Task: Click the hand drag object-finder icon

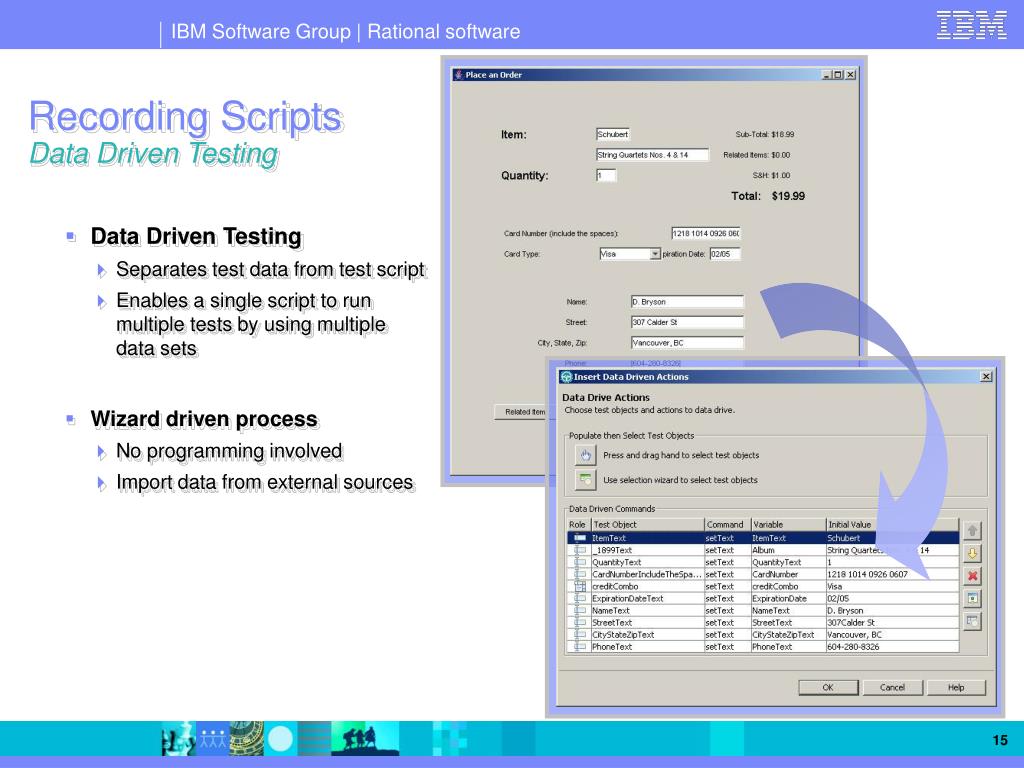Action: [585, 455]
